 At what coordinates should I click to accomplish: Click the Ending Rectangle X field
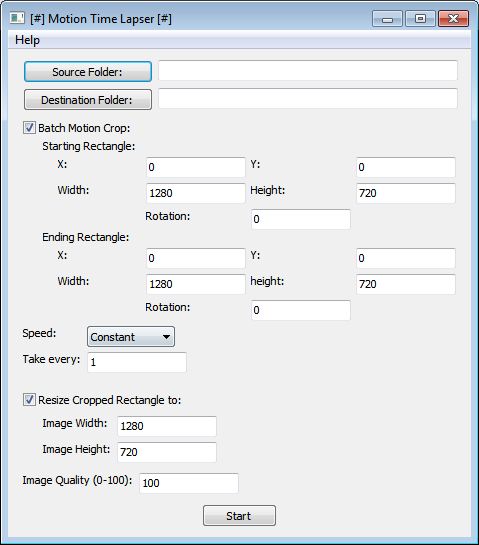point(196,258)
